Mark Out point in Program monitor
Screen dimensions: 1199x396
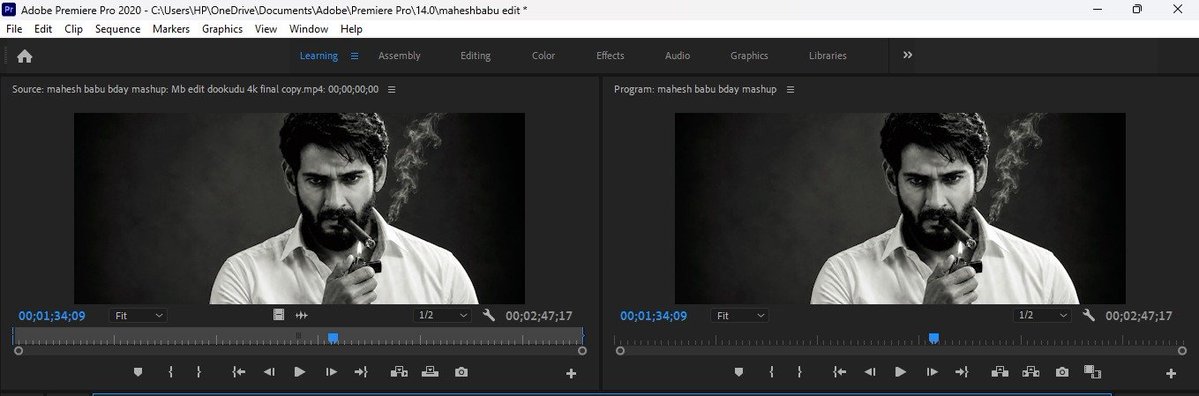[x=799, y=372]
